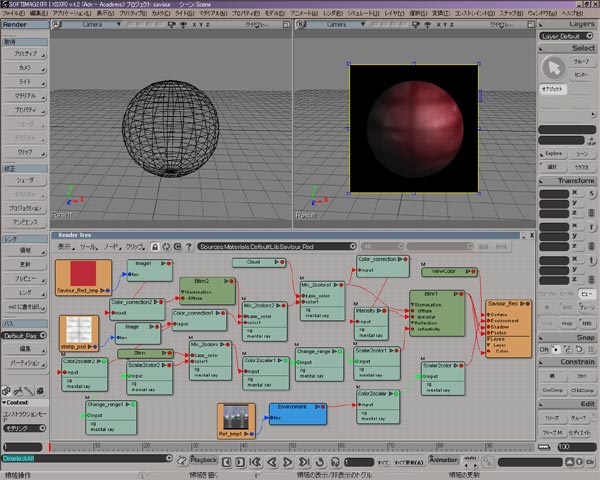
Task: Click the Render module title button
Action: [x=25, y=24]
